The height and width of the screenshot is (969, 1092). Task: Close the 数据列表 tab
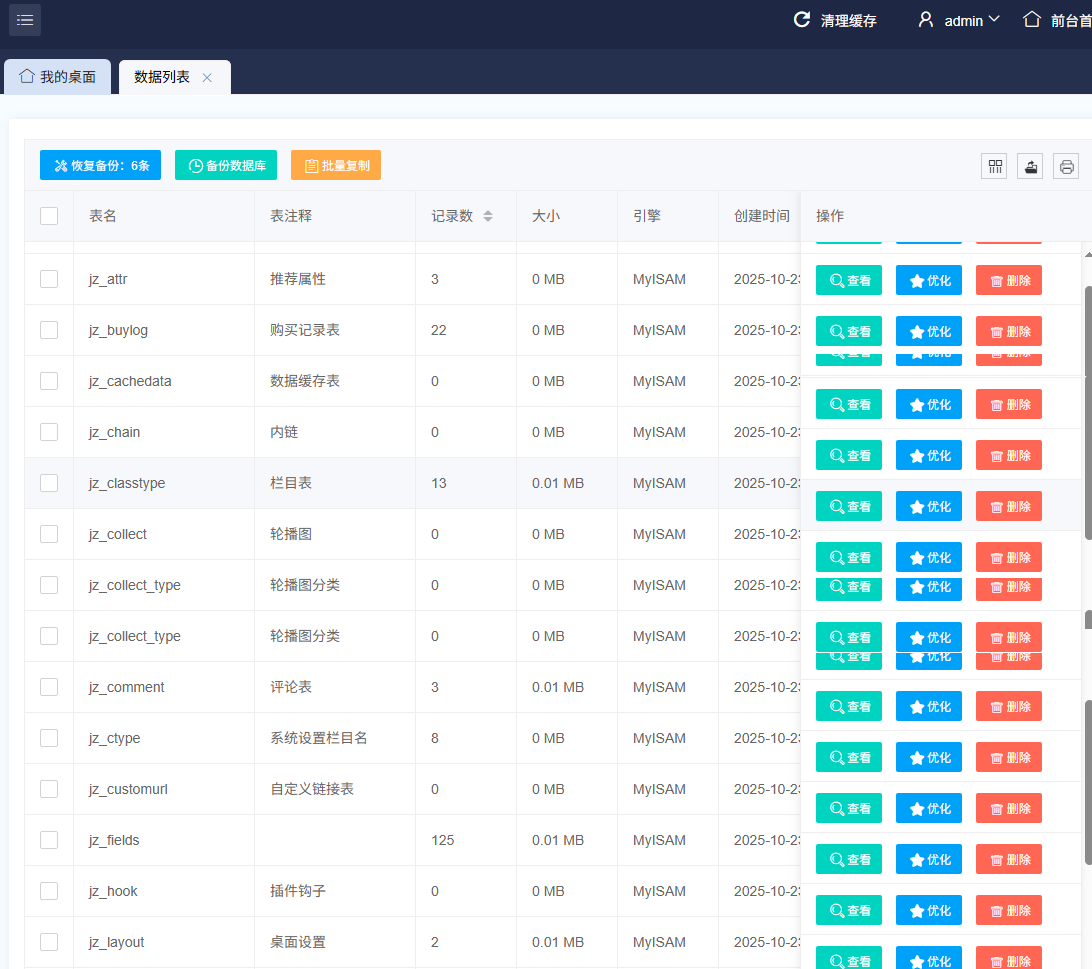click(207, 78)
